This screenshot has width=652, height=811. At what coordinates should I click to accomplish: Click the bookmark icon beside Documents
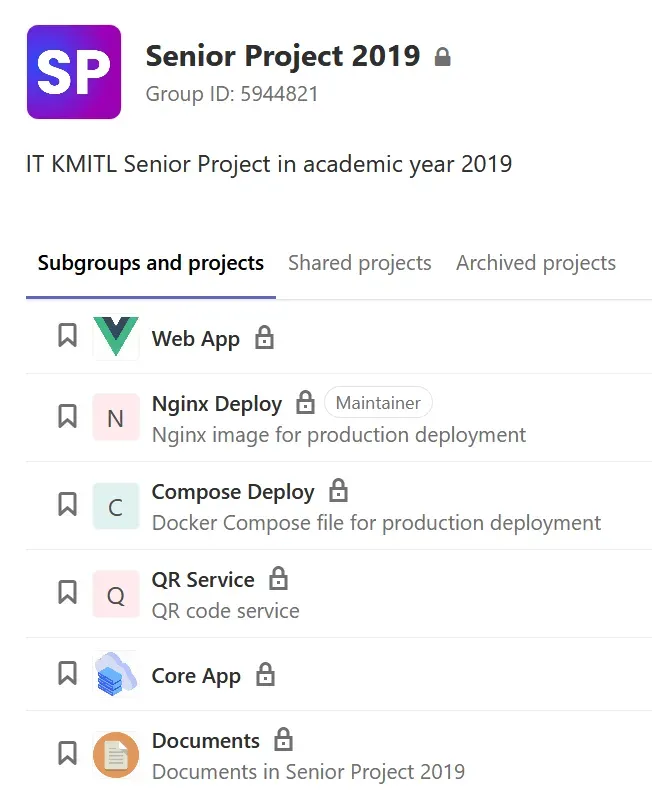pos(67,753)
